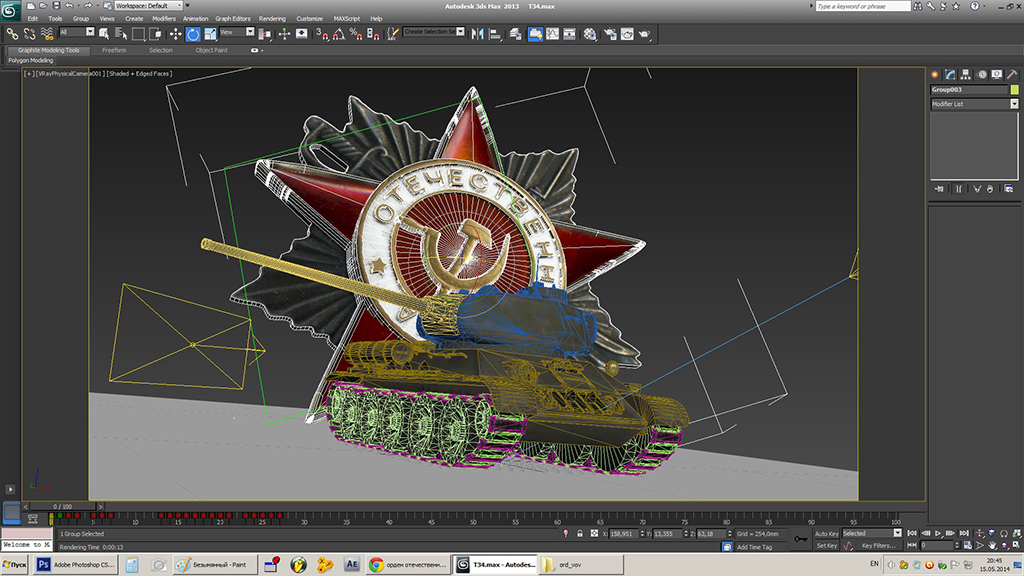Click the Align tool
Image resolution: width=1024 pixels, height=576 pixels.
point(495,34)
